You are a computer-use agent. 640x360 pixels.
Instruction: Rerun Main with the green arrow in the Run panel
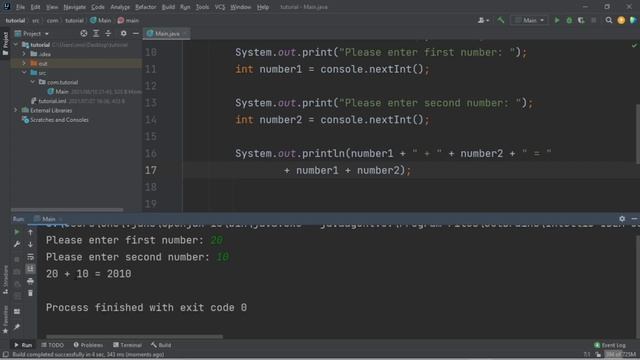click(17, 232)
